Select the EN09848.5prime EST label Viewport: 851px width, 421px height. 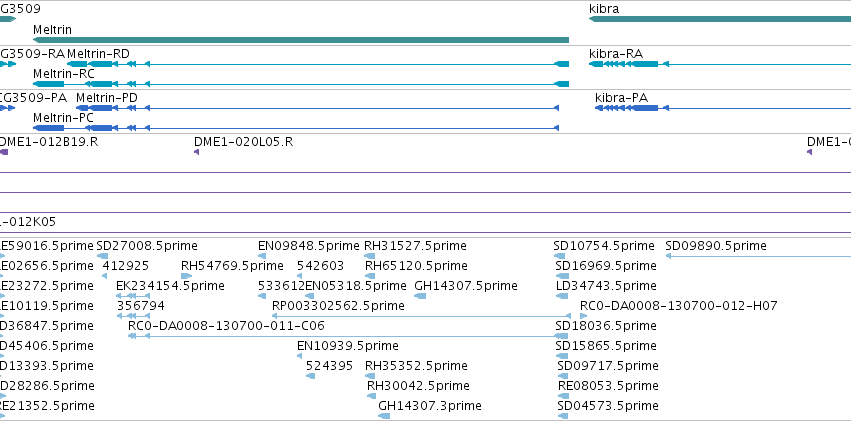point(309,246)
